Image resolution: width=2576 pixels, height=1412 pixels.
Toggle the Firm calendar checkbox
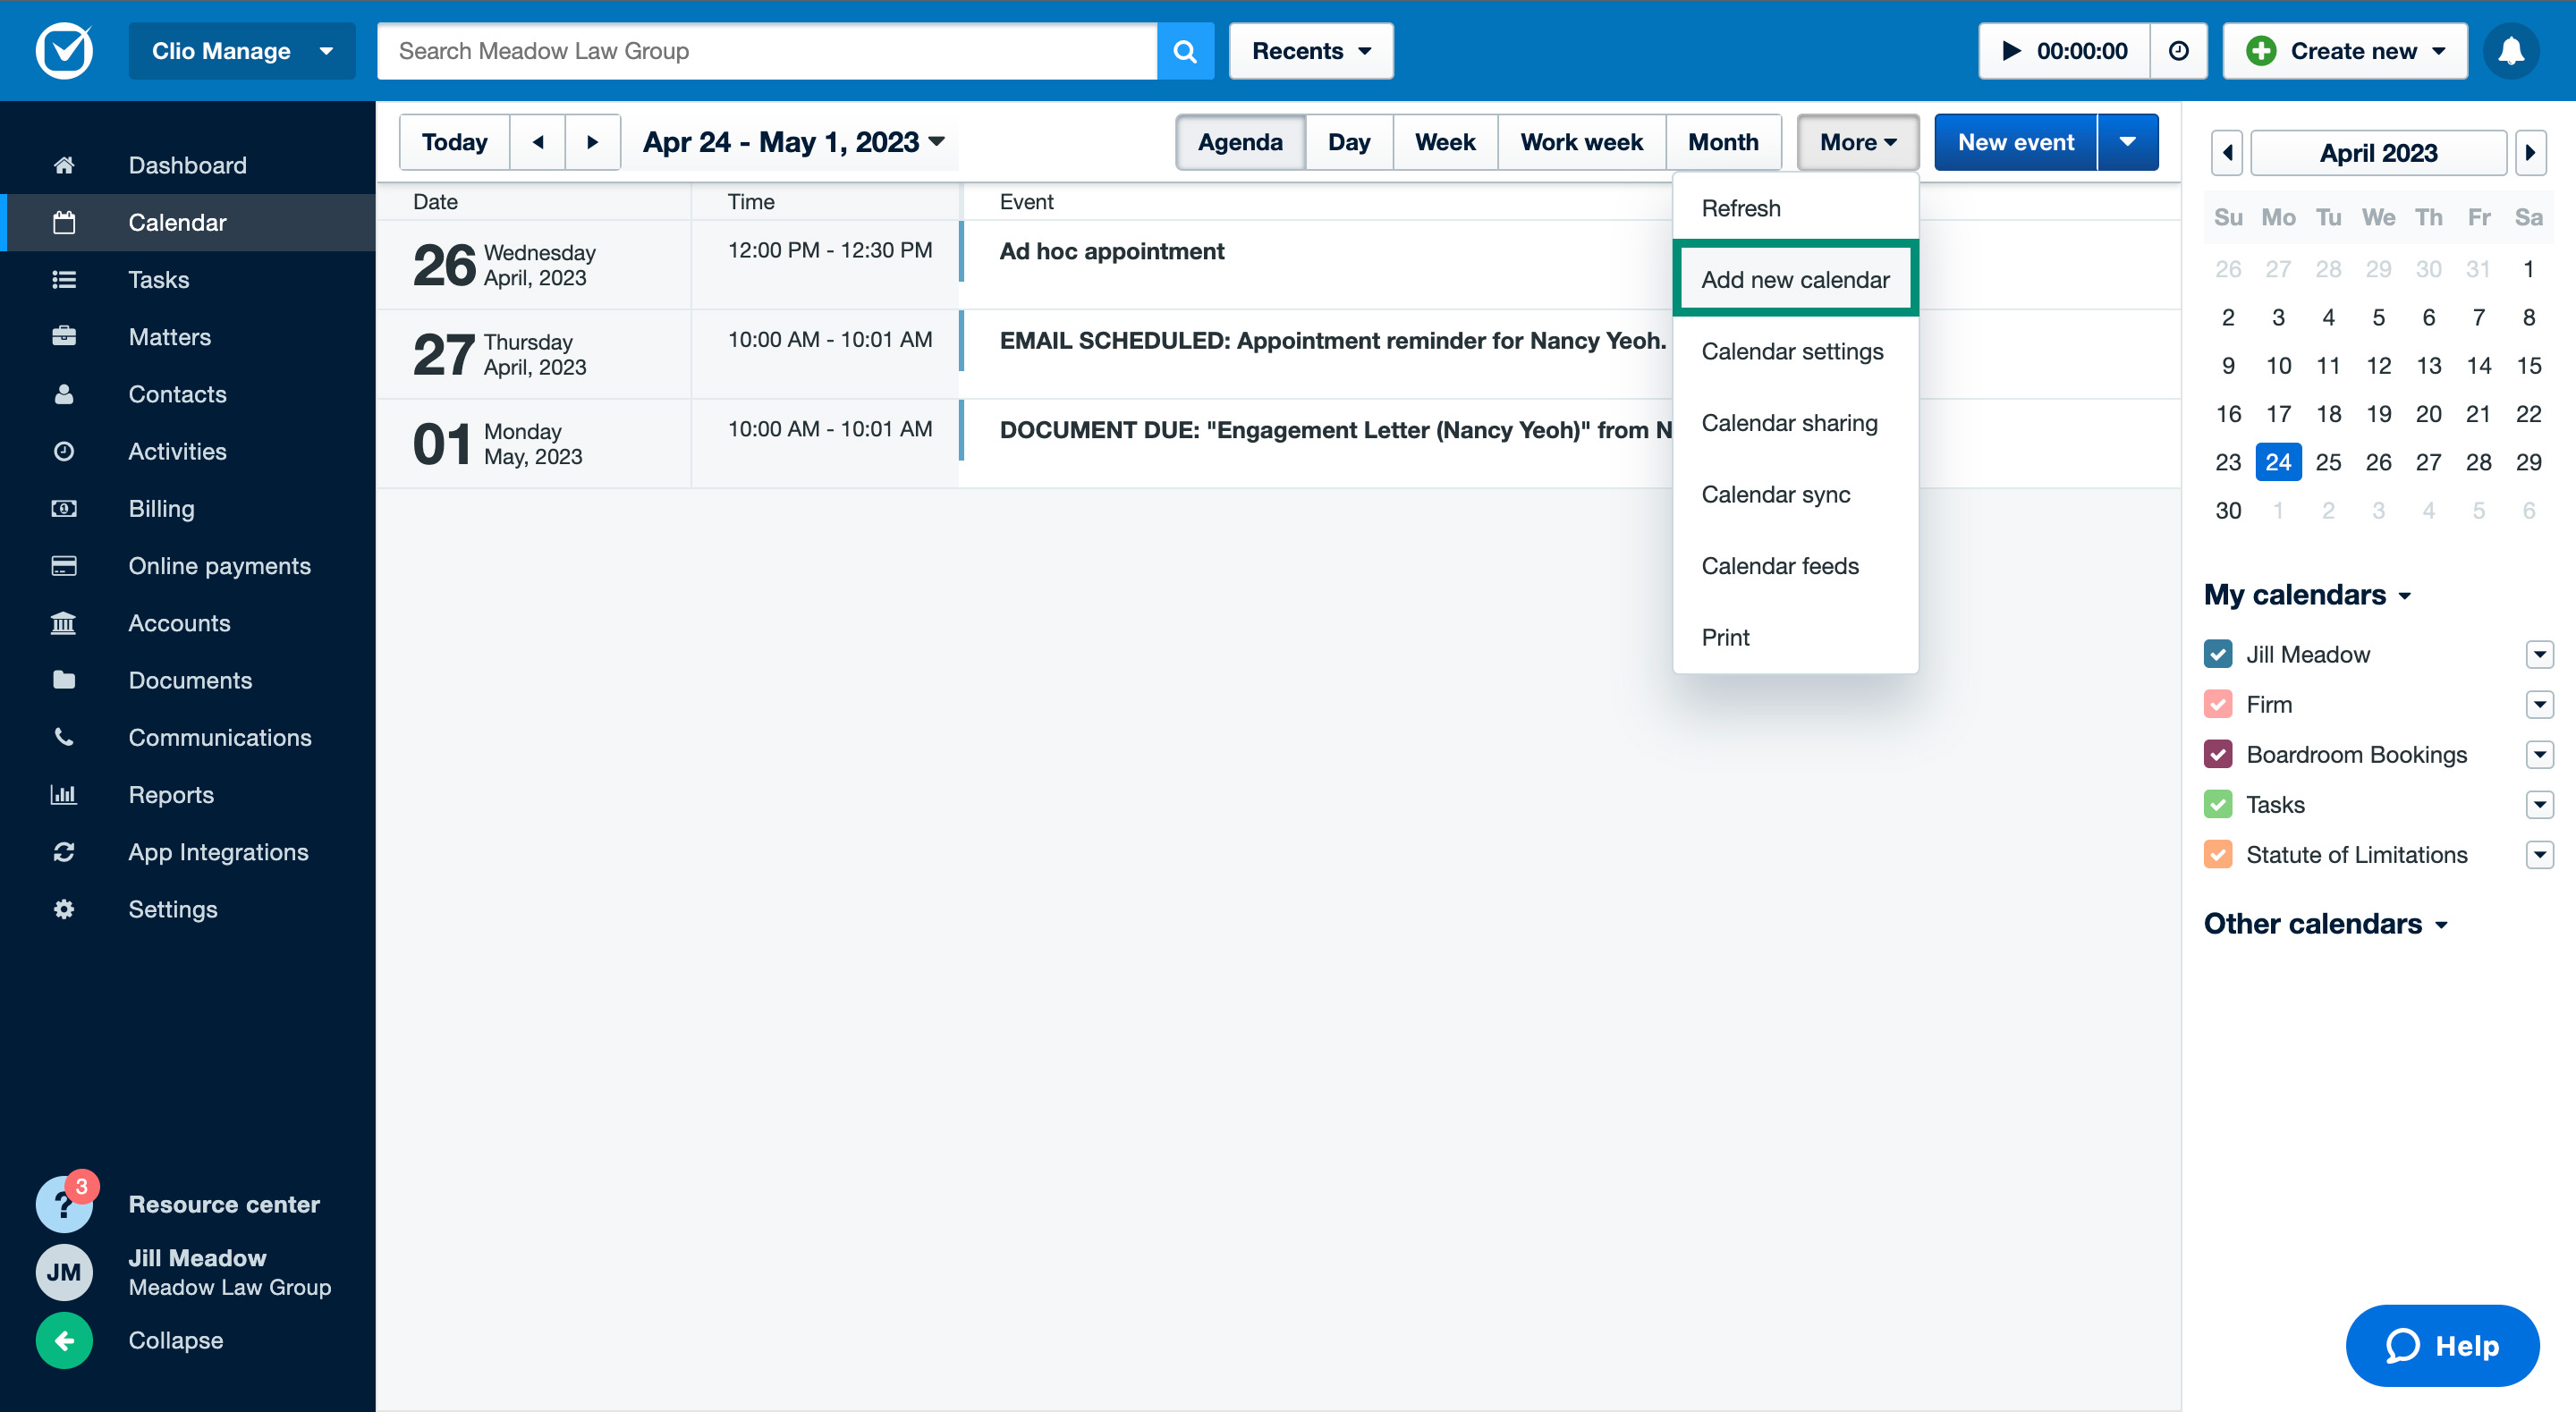(2217, 704)
